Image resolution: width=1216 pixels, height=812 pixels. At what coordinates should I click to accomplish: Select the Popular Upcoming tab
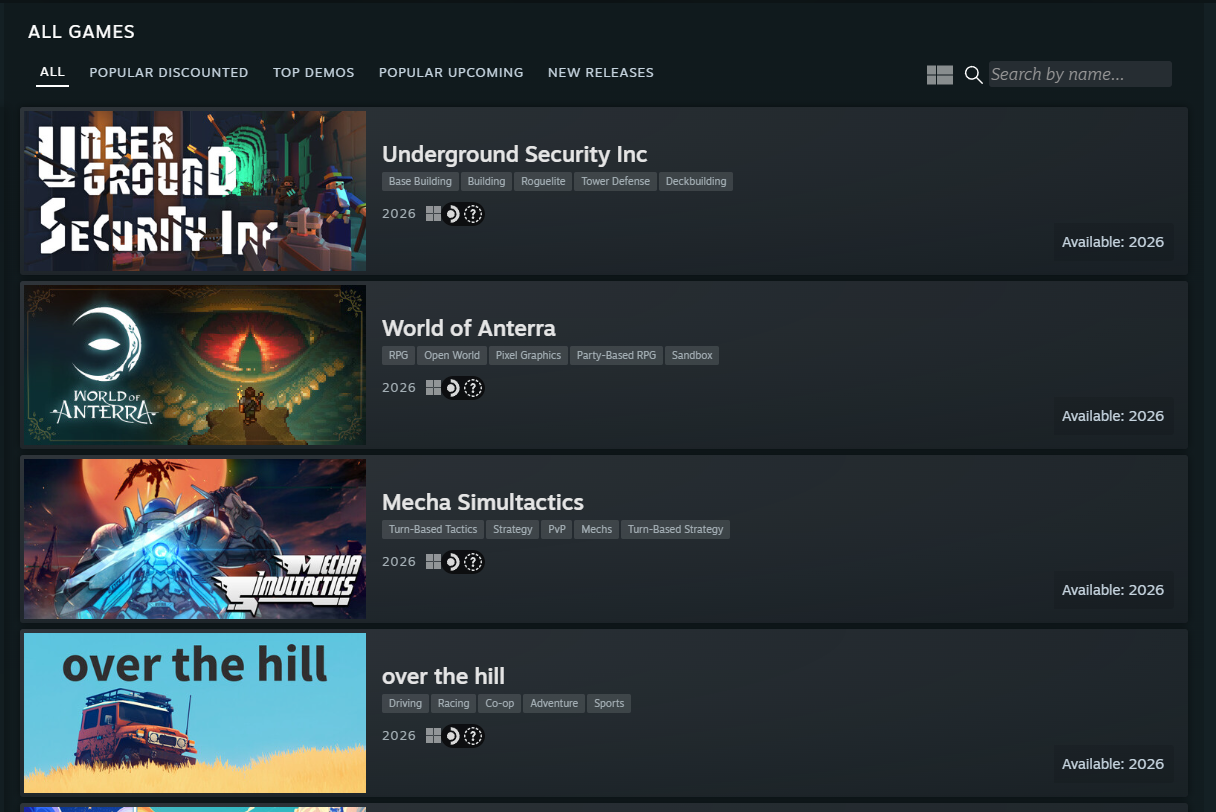450,73
